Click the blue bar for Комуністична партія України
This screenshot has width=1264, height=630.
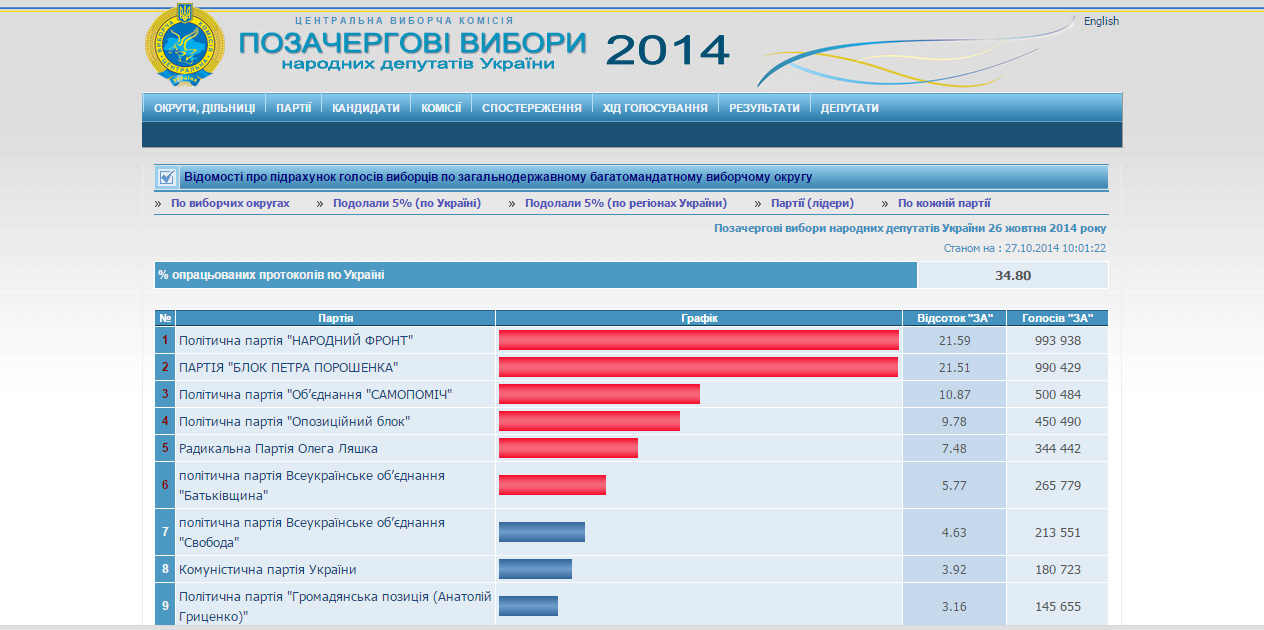pos(535,570)
